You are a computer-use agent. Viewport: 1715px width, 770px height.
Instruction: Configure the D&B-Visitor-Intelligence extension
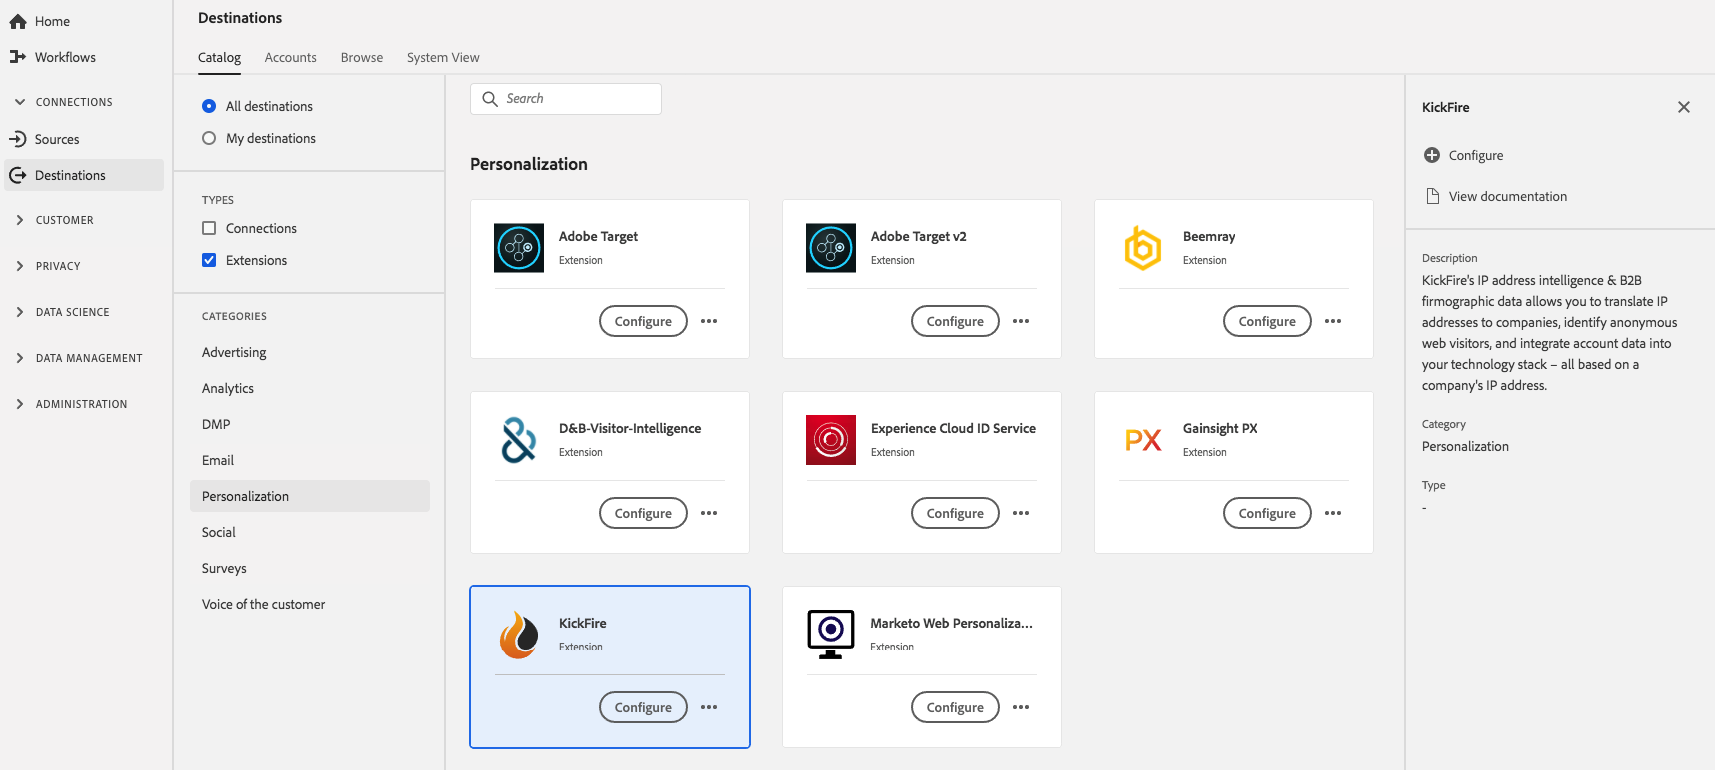click(x=643, y=513)
